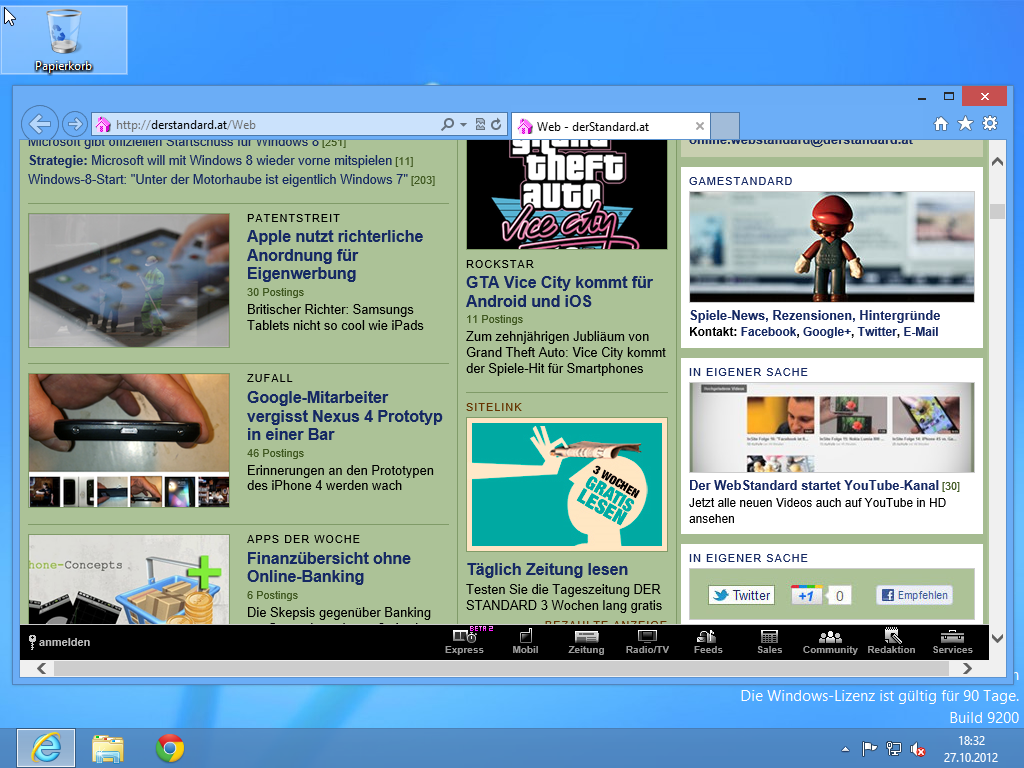The width and height of the screenshot is (1024, 768).
Task: Open 'Apple nutzt richterliche Anordnung' headline
Action: pyautogui.click(x=335, y=255)
